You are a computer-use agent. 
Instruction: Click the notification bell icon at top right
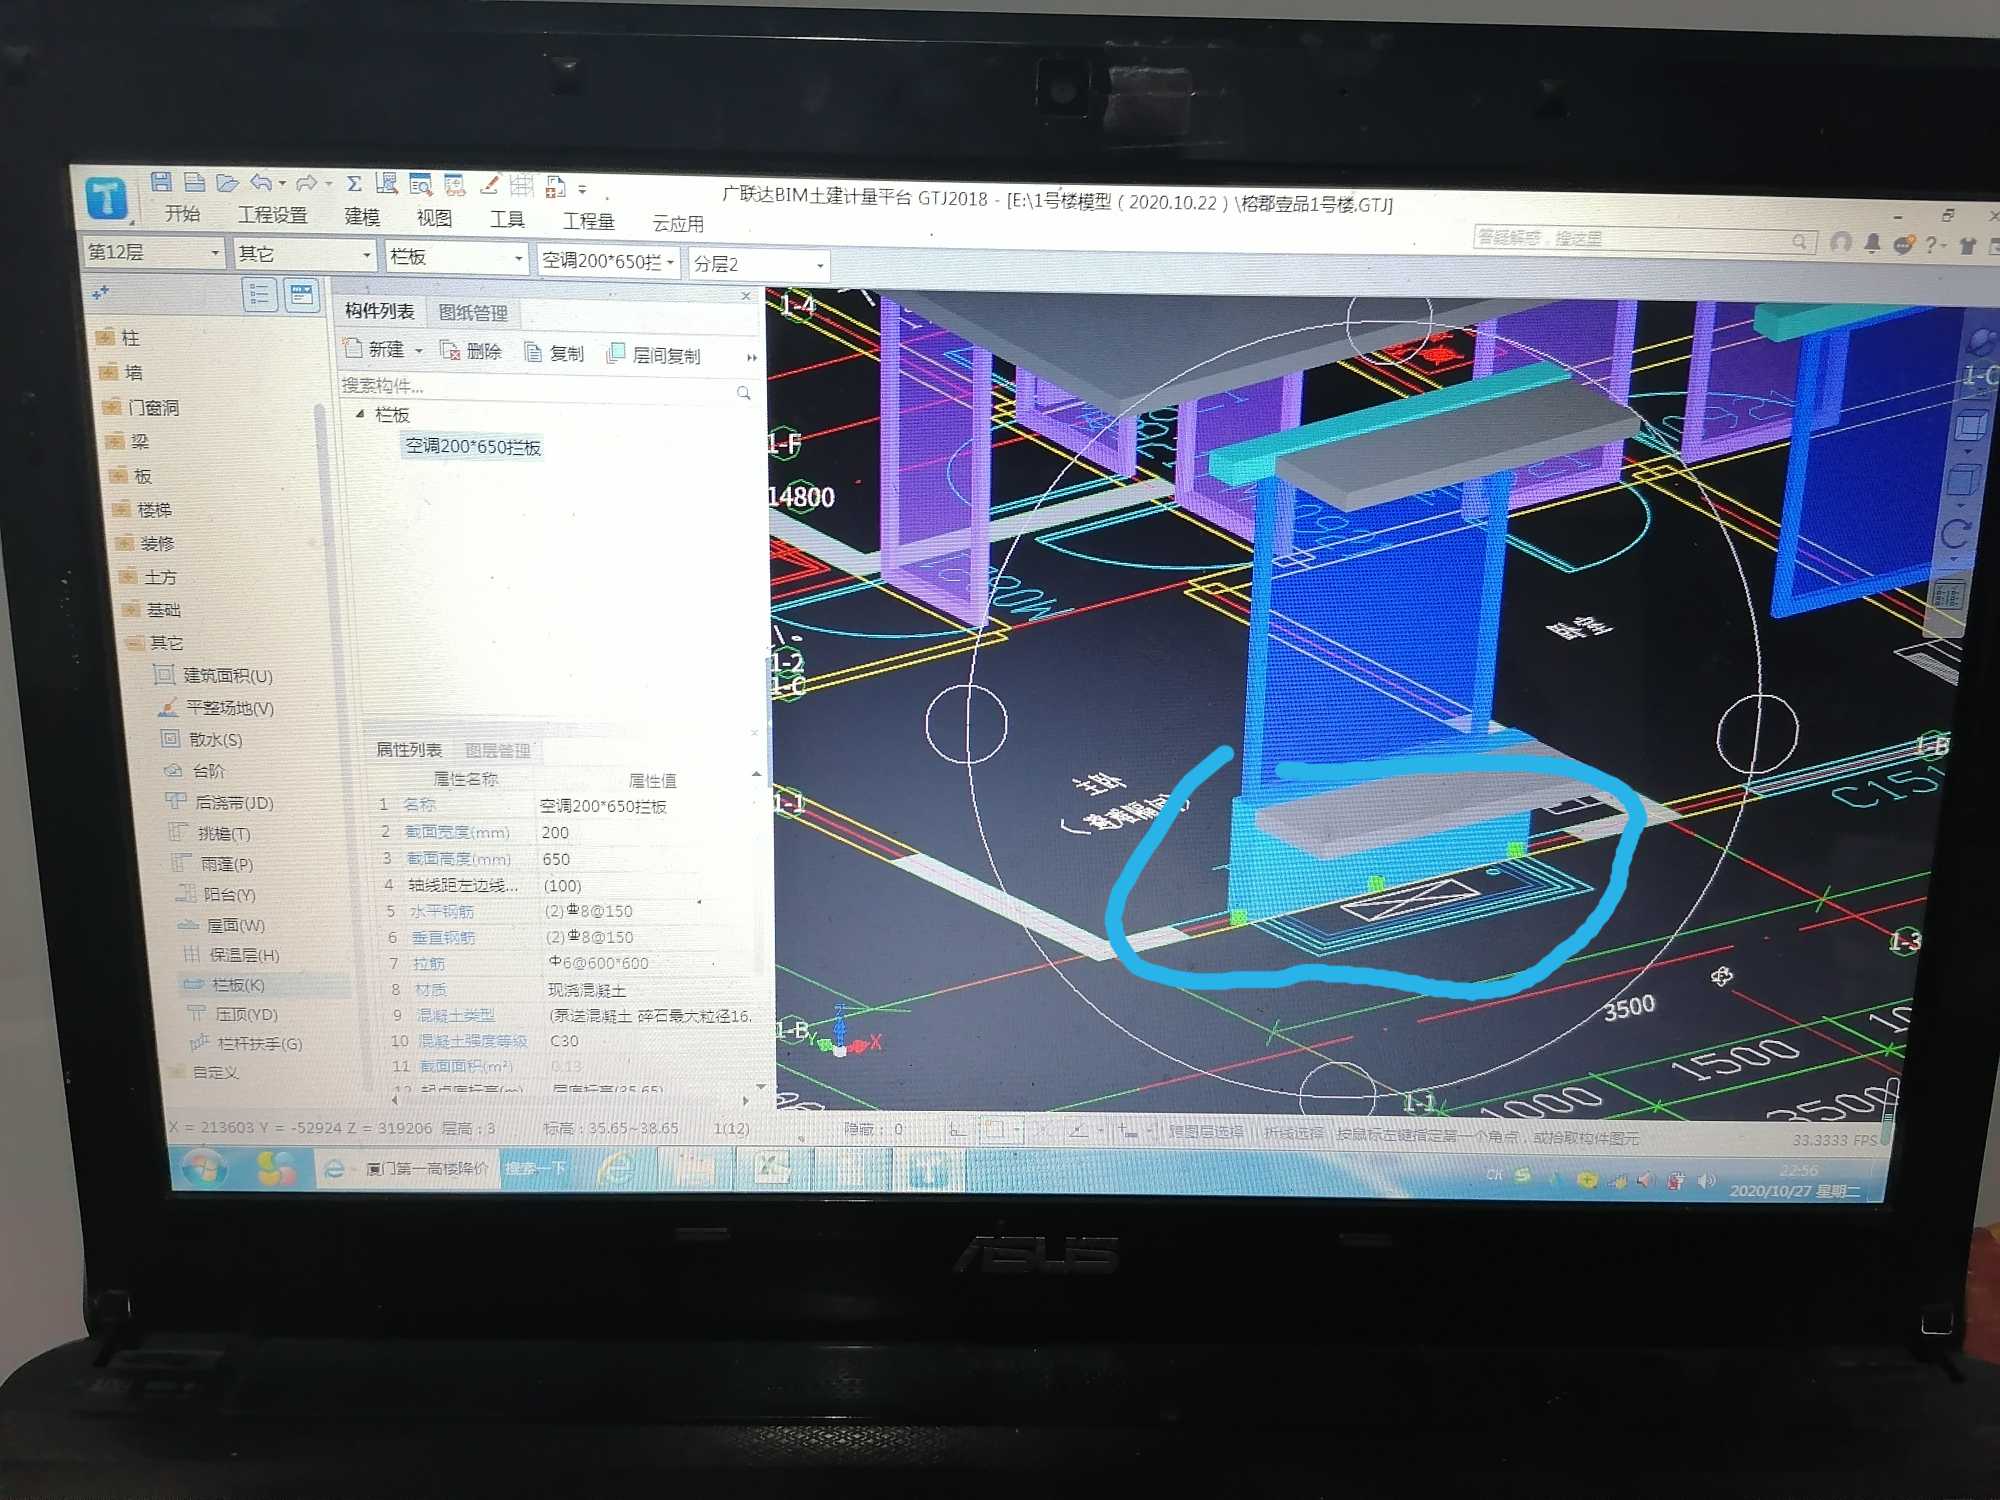click(x=1872, y=243)
